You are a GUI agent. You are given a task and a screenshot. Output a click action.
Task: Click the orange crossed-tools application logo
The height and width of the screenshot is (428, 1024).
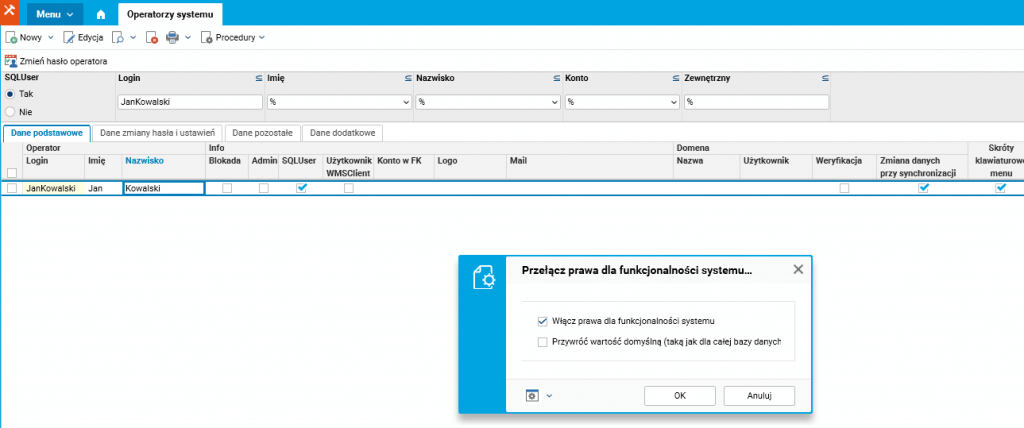[10, 12]
